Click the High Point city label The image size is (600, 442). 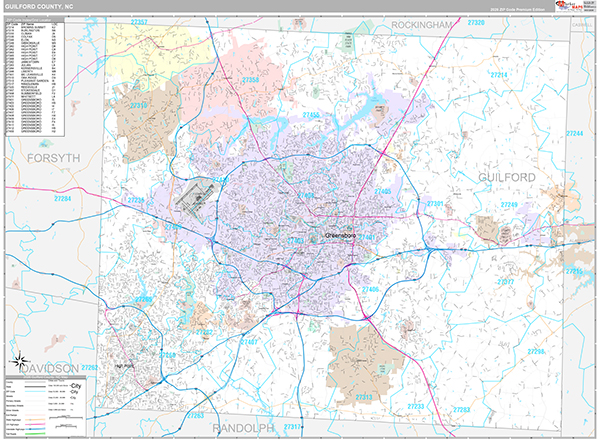click(124, 366)
